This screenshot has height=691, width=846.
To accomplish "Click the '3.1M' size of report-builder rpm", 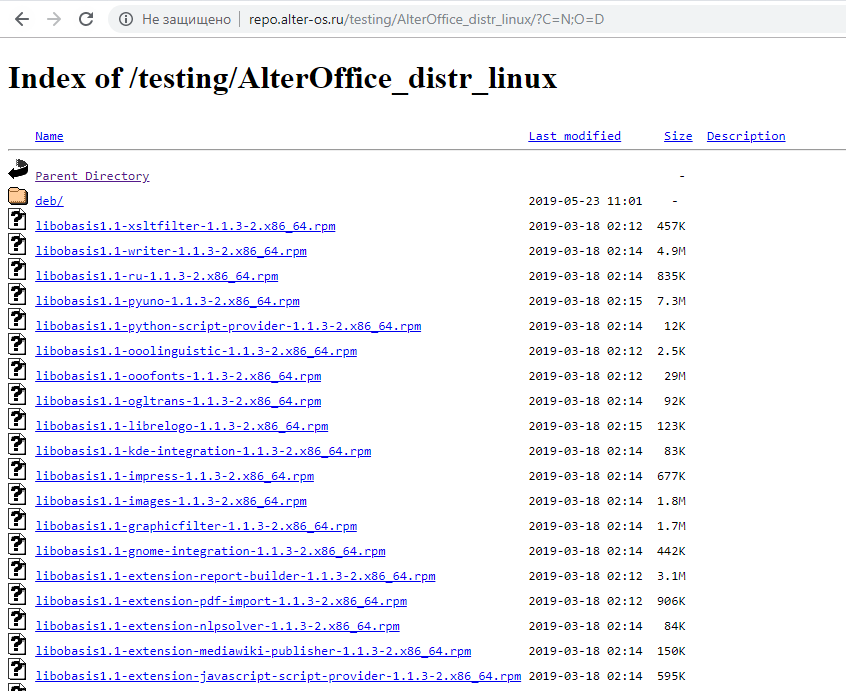I will [x=671, y=576].
